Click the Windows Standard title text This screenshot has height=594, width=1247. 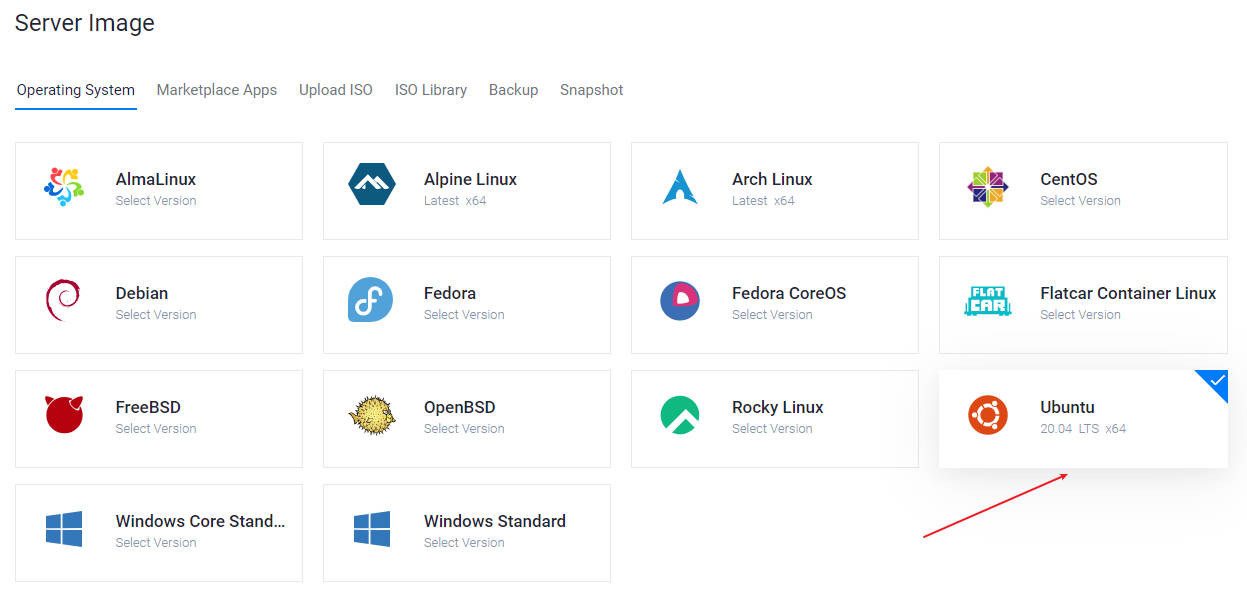(x=495, y=522)
